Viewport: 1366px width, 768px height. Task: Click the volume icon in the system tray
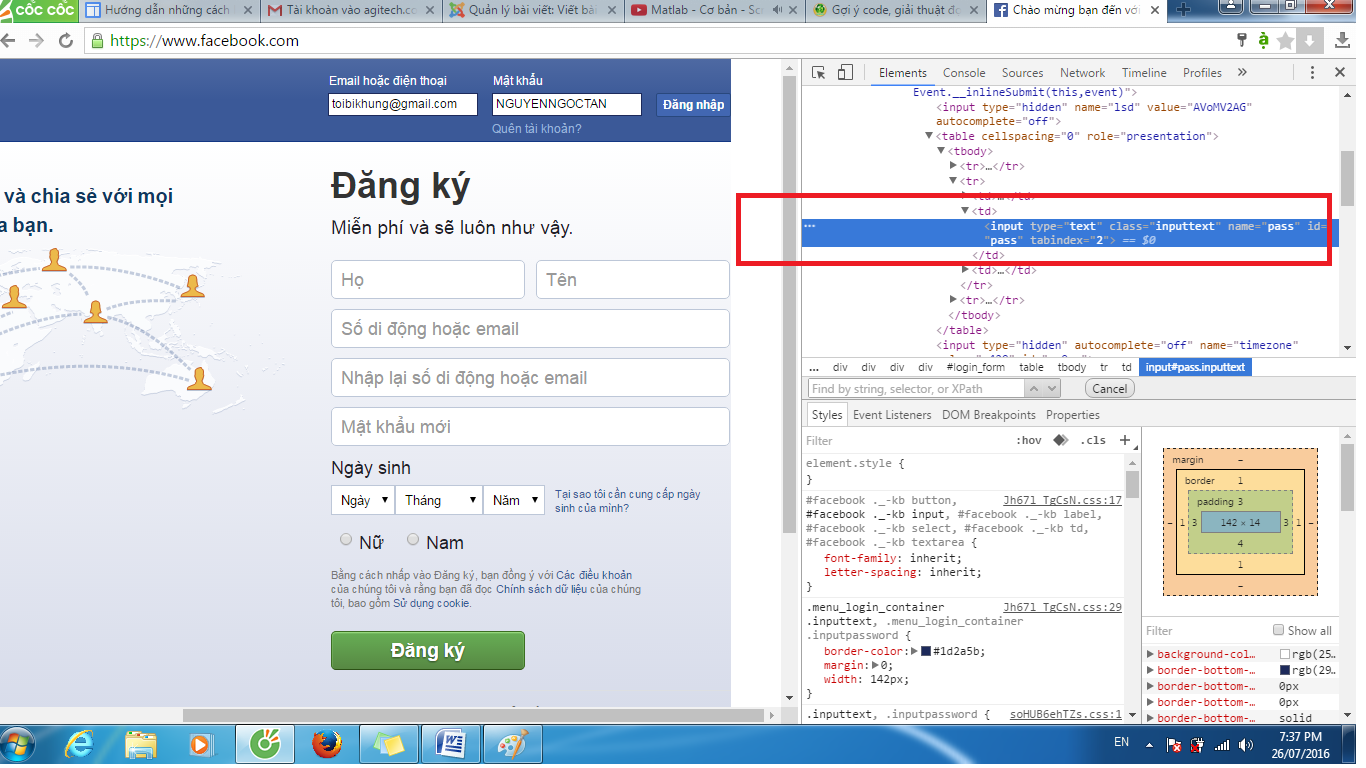coord(1246,745)
